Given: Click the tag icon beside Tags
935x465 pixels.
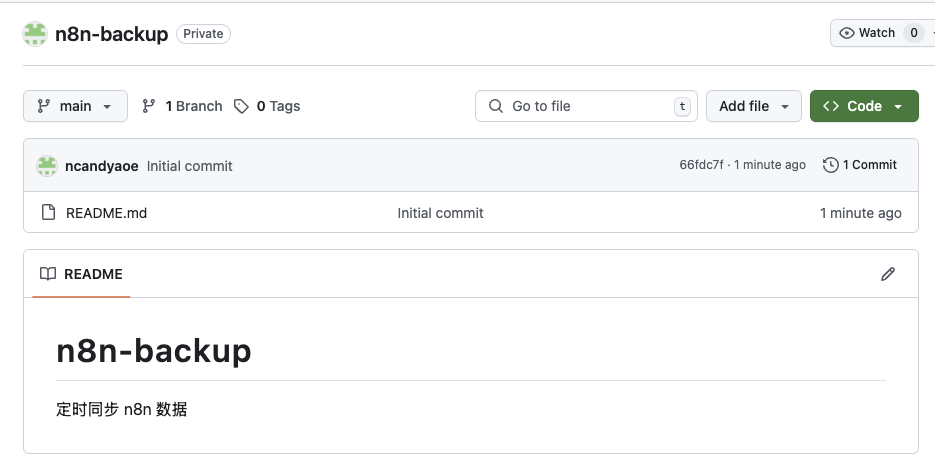Looking at the screenshot, I should 241,106.
